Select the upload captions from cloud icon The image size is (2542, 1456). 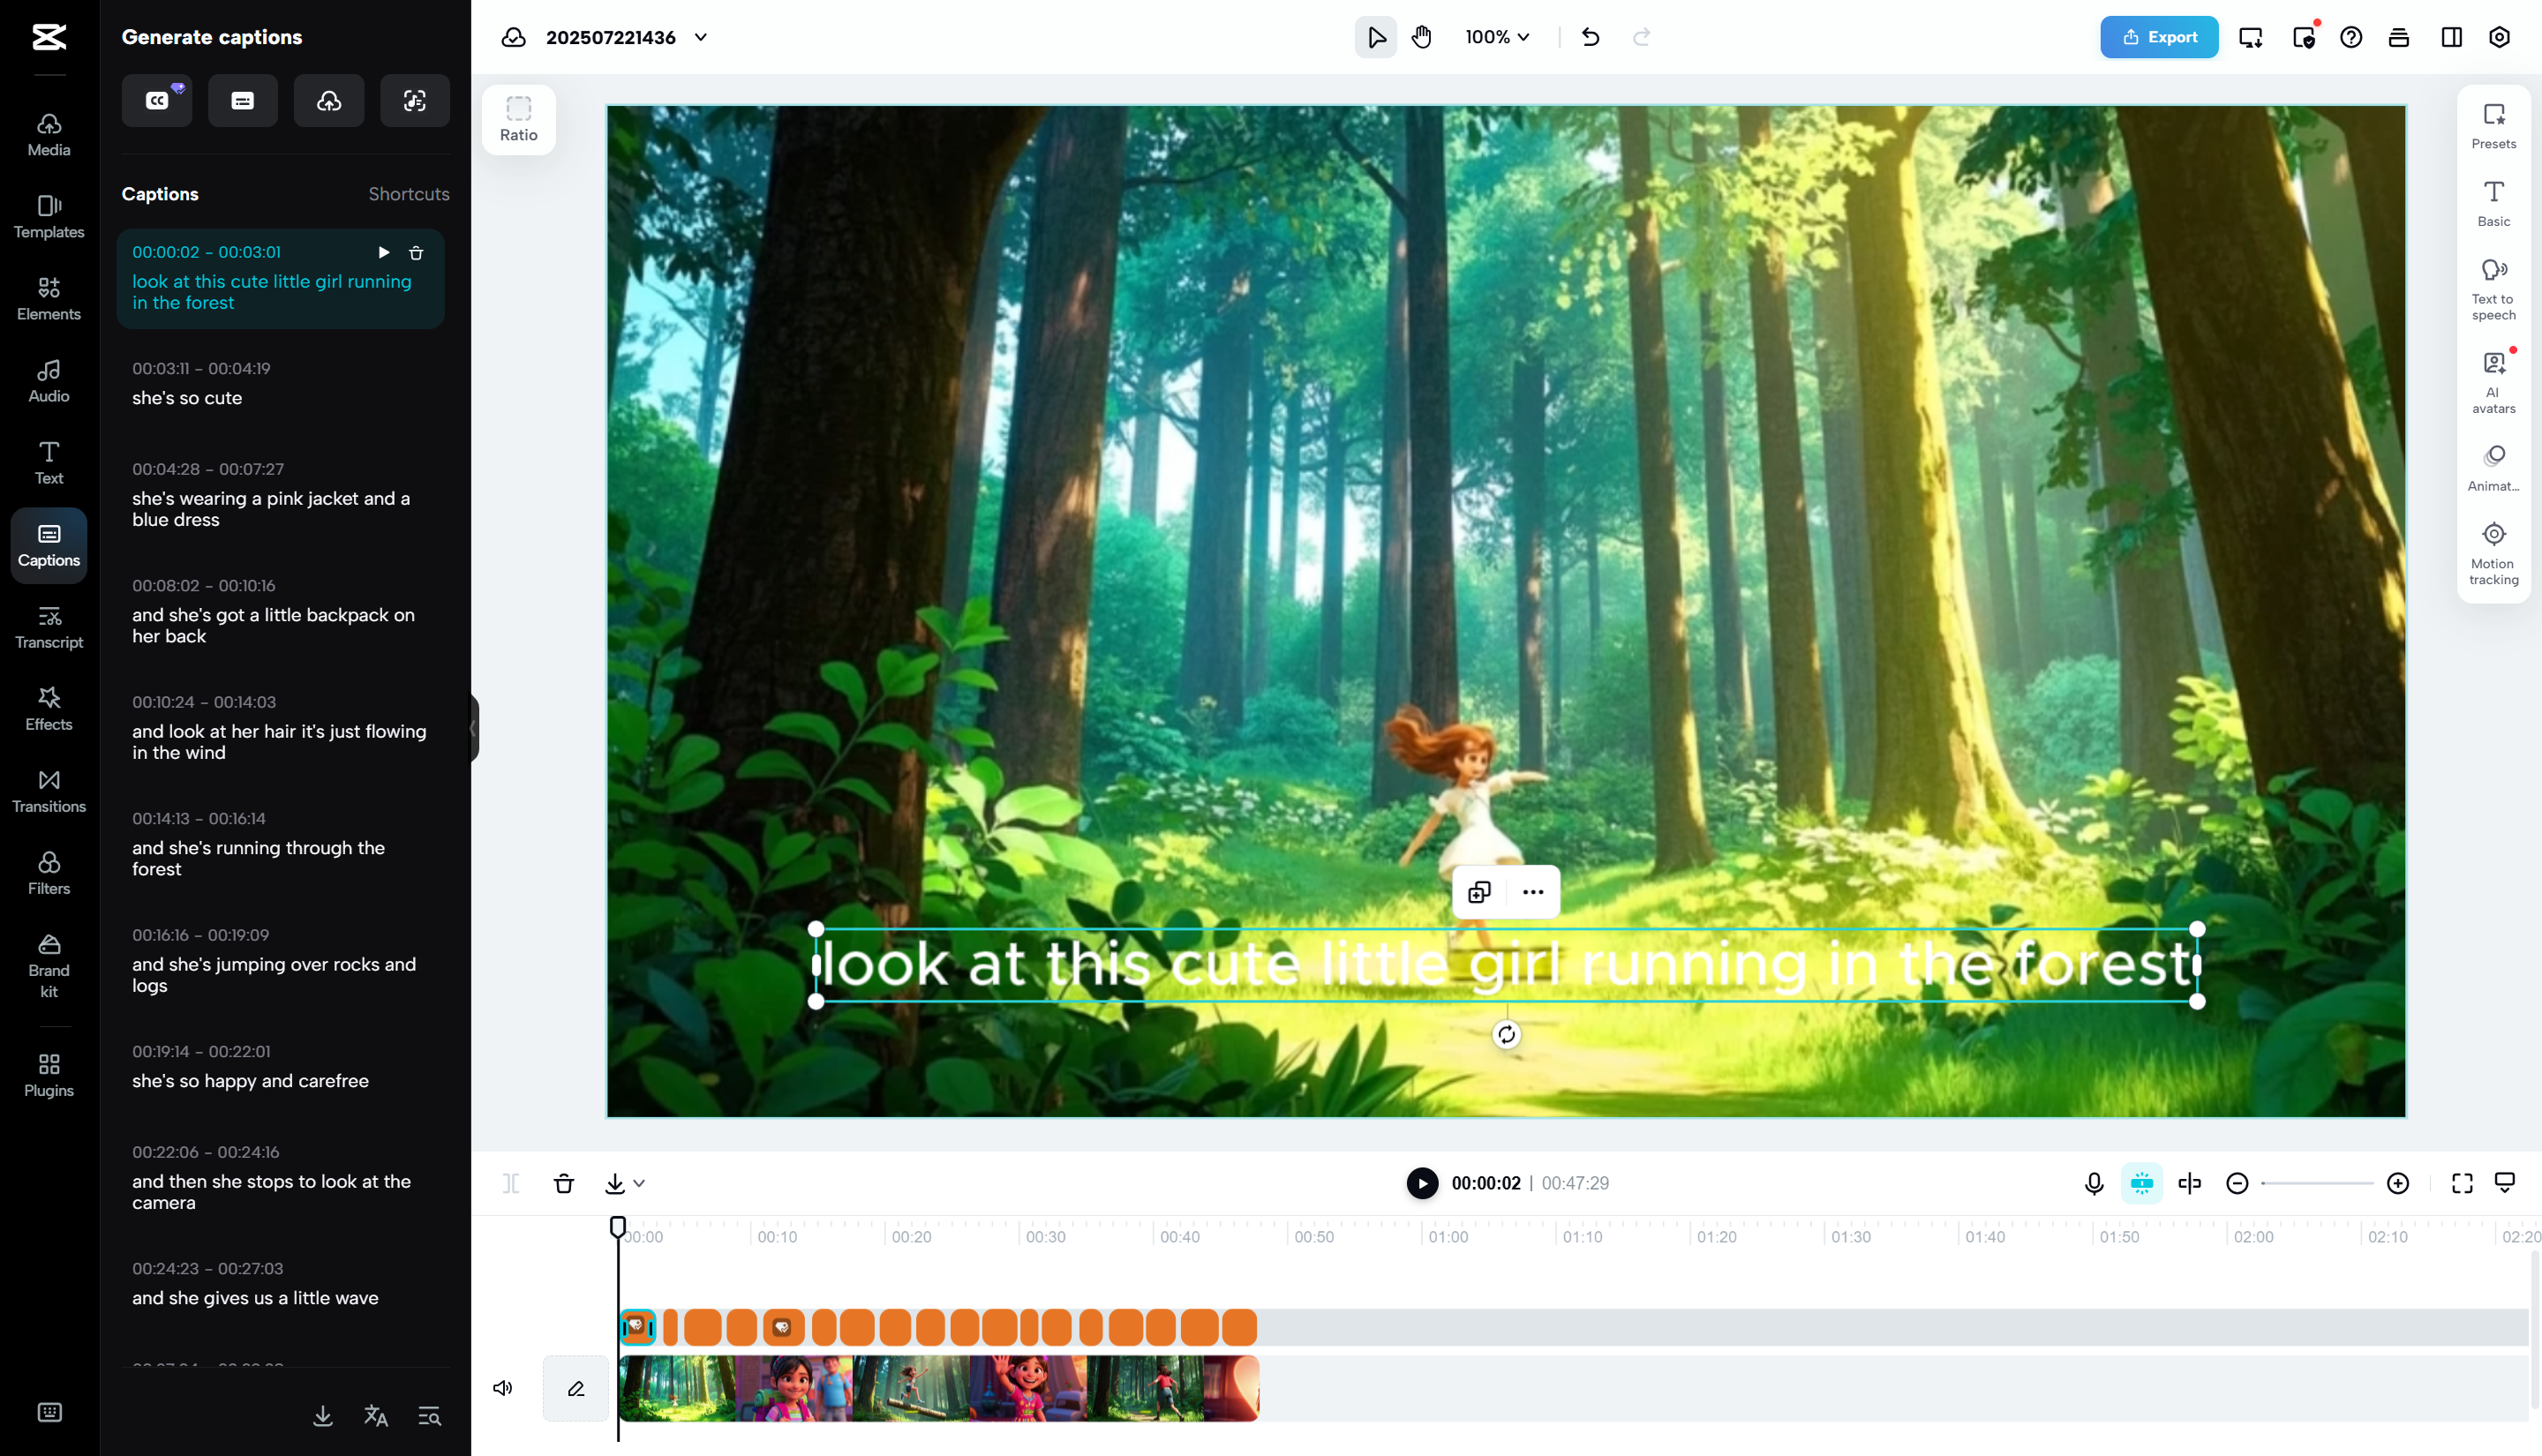click(329, 100)
